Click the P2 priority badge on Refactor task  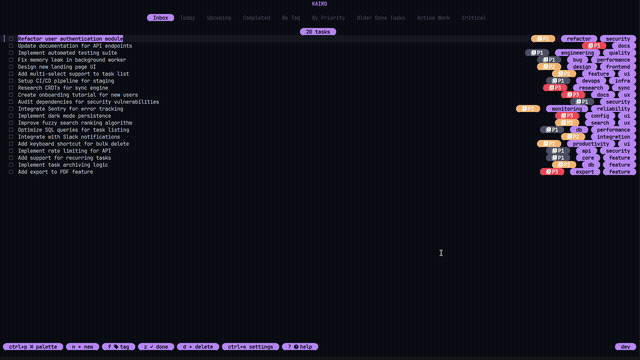tap(543, 39)
